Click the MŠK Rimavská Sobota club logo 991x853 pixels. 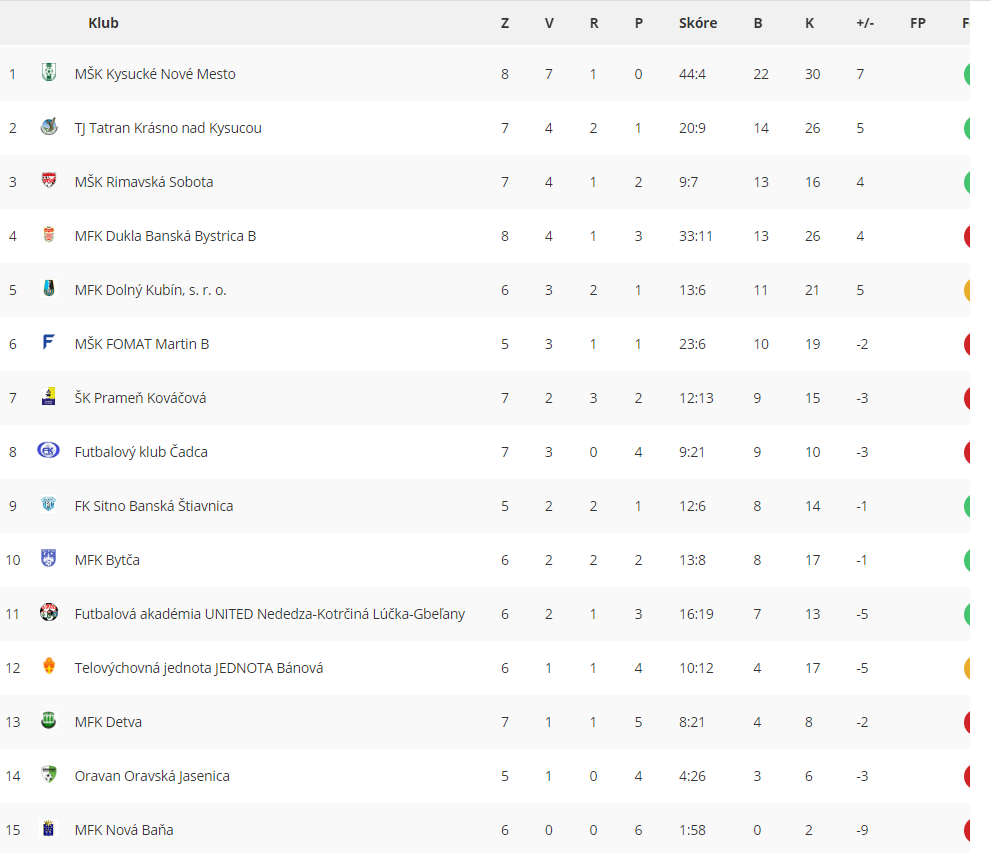[49, 181]
